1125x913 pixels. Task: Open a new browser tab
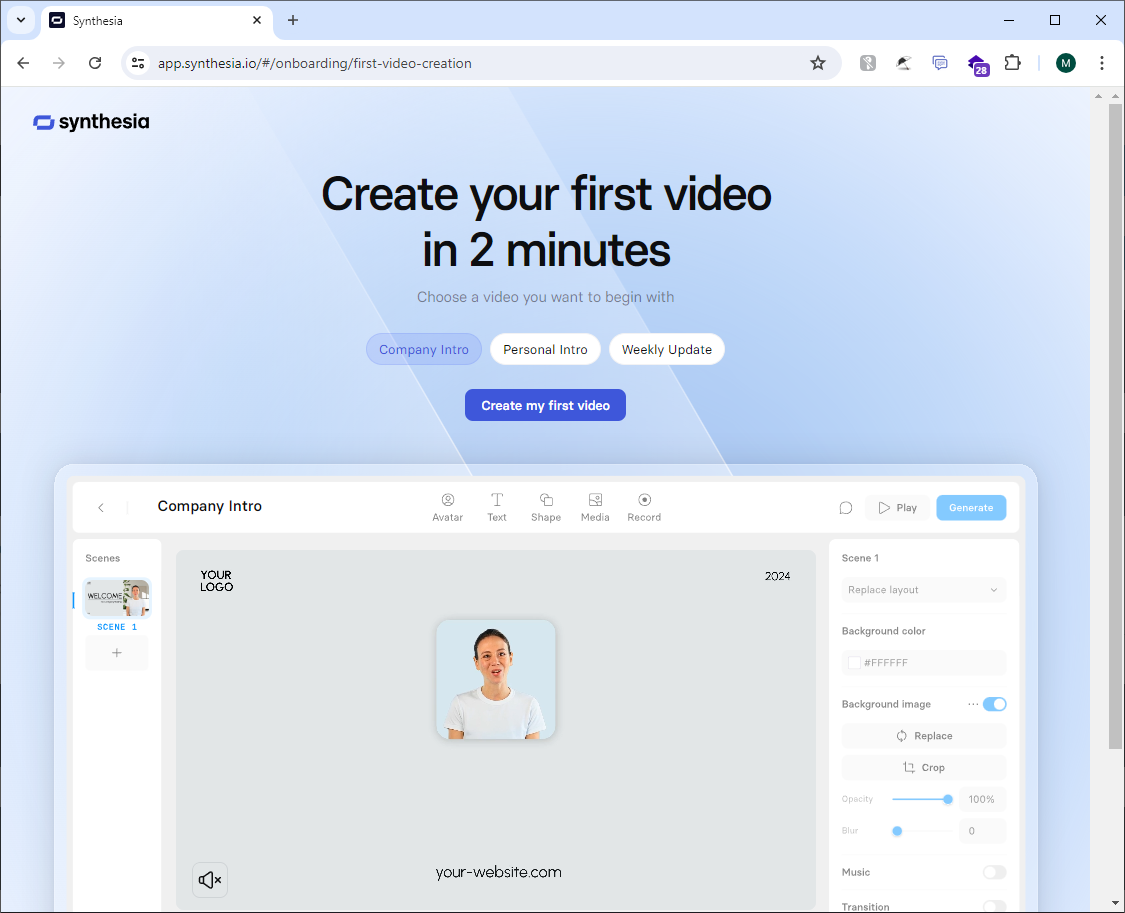(x=293, y=20)
